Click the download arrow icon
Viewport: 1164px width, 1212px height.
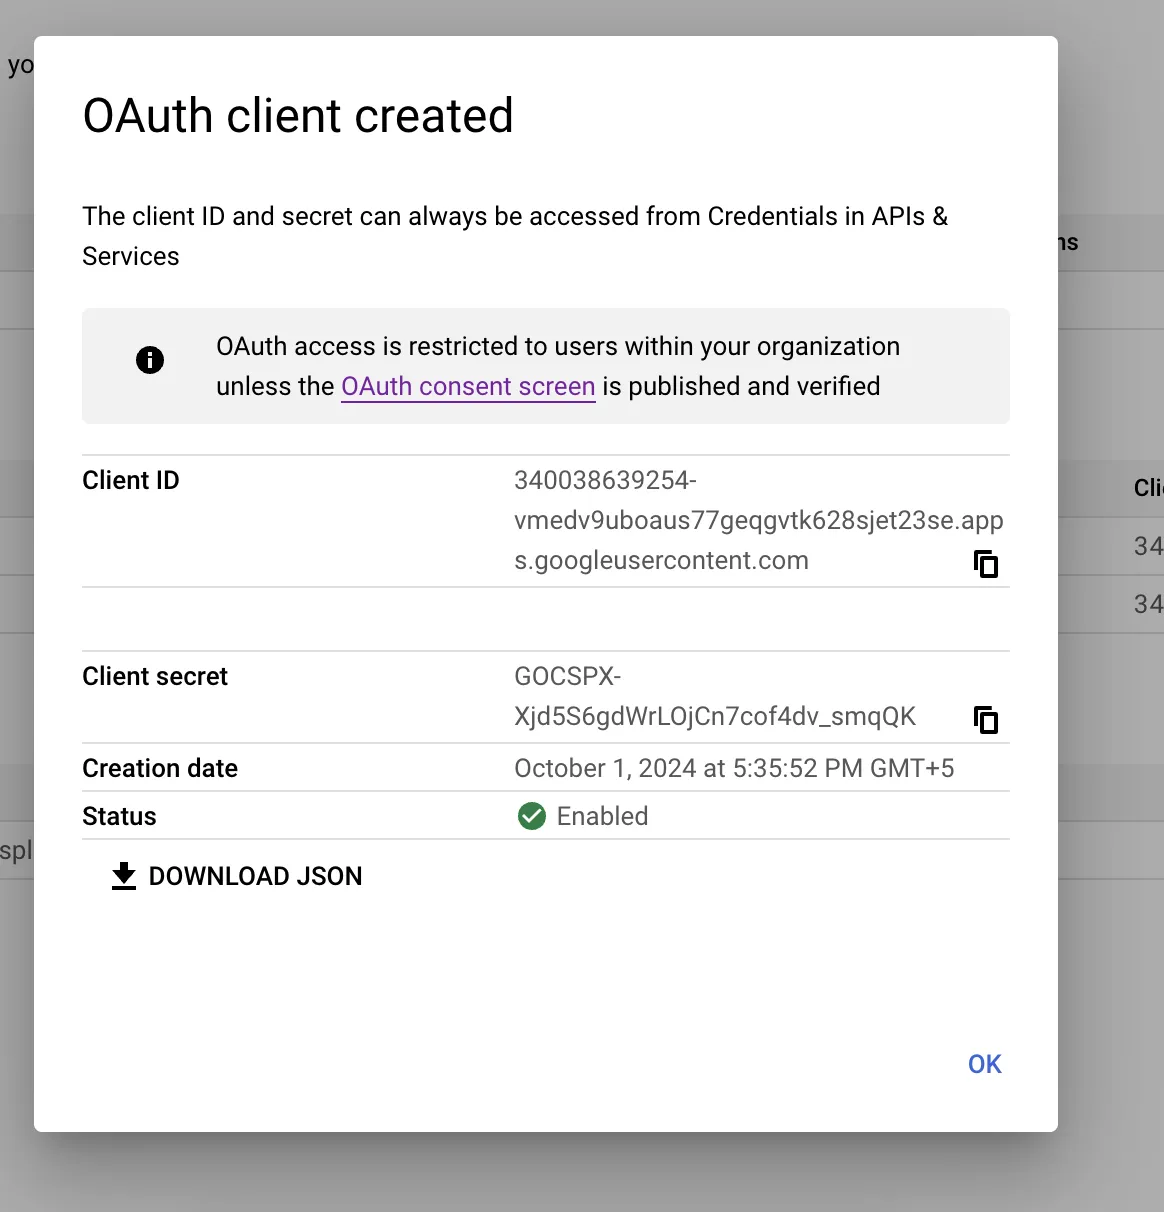(x=124, y=876)
